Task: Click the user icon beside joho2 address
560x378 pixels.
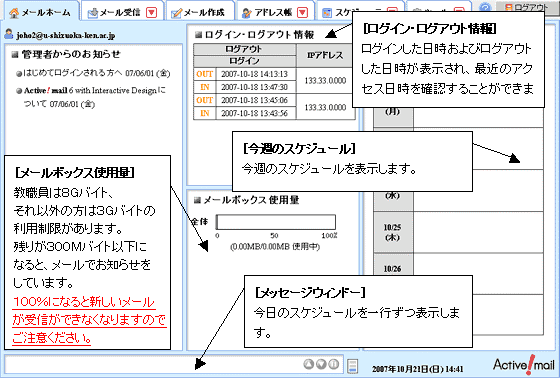Action: [9, 34]
